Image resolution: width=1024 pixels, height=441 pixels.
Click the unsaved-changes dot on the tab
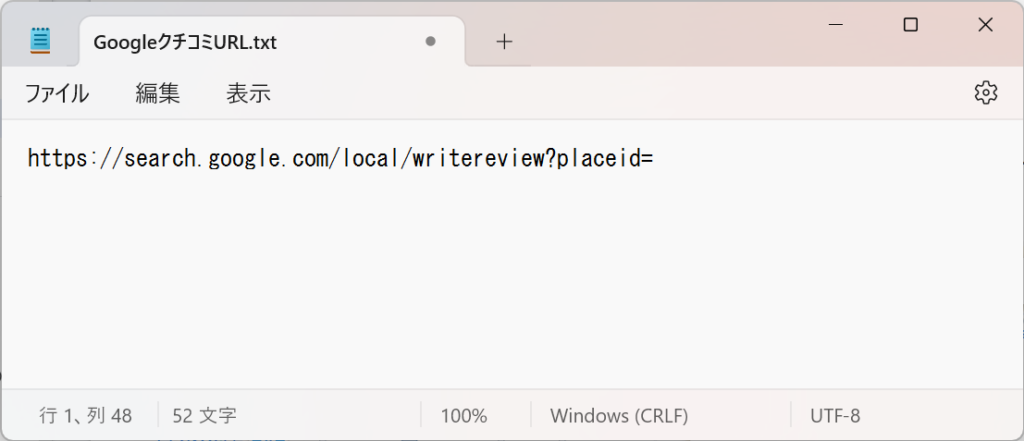[x=430, y=41]
